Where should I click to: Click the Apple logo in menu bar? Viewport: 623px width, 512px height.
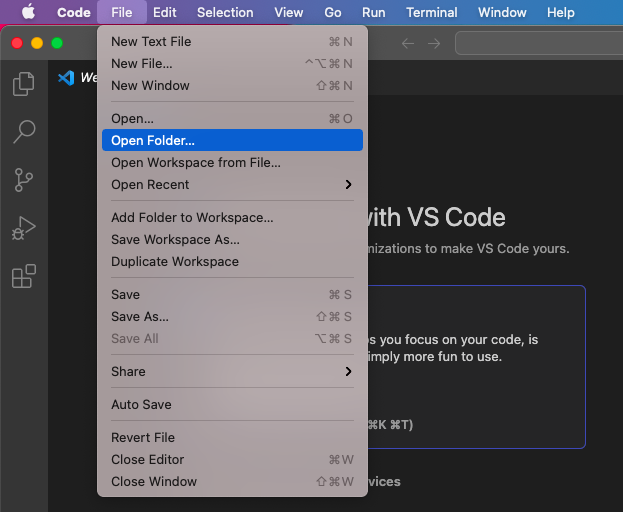28,12
